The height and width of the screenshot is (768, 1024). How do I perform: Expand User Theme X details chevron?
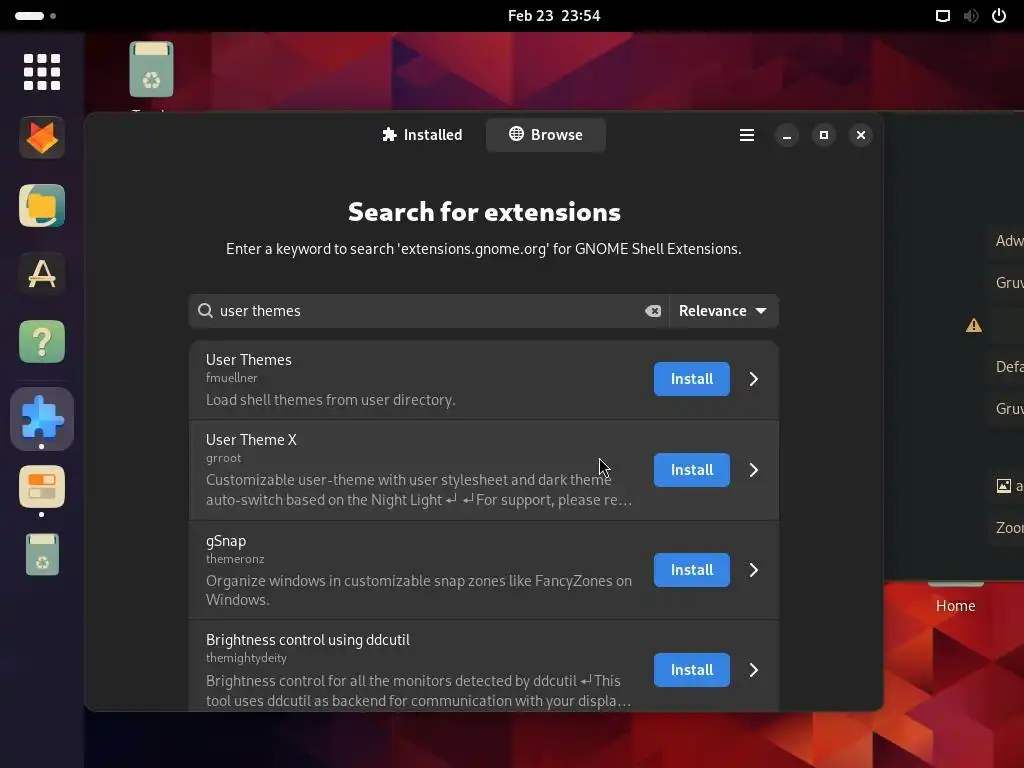(x=754, y=470)
